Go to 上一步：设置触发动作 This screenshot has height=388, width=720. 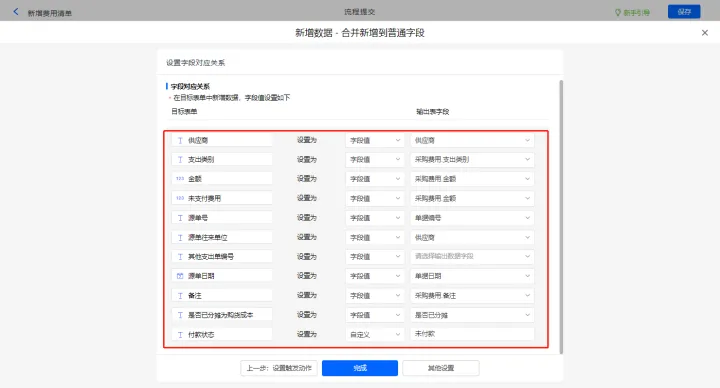pos(279,368)
